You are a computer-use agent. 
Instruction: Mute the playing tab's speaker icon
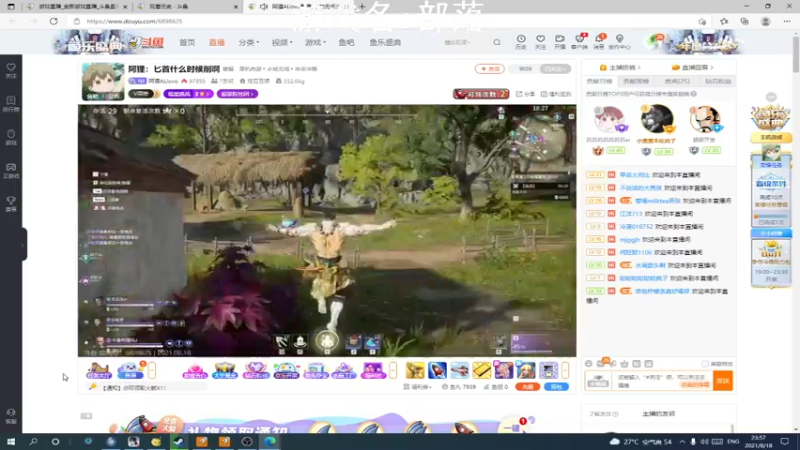click(264, 7)
